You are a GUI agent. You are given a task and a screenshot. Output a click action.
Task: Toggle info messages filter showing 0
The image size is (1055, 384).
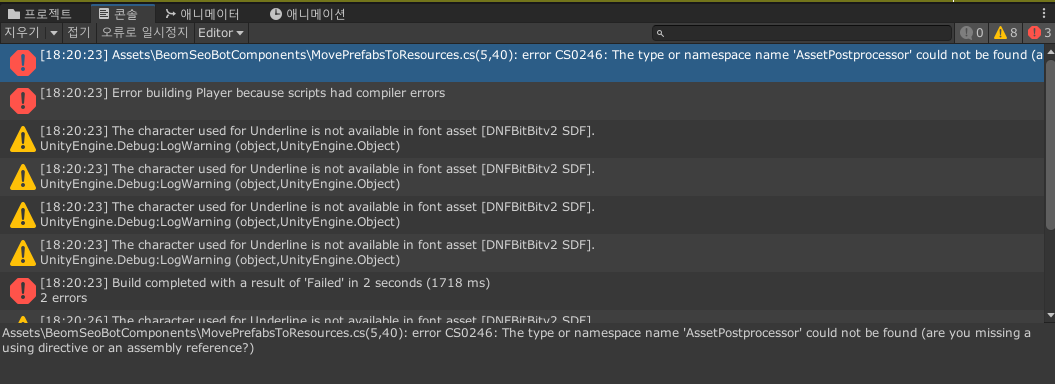(972, 32)
